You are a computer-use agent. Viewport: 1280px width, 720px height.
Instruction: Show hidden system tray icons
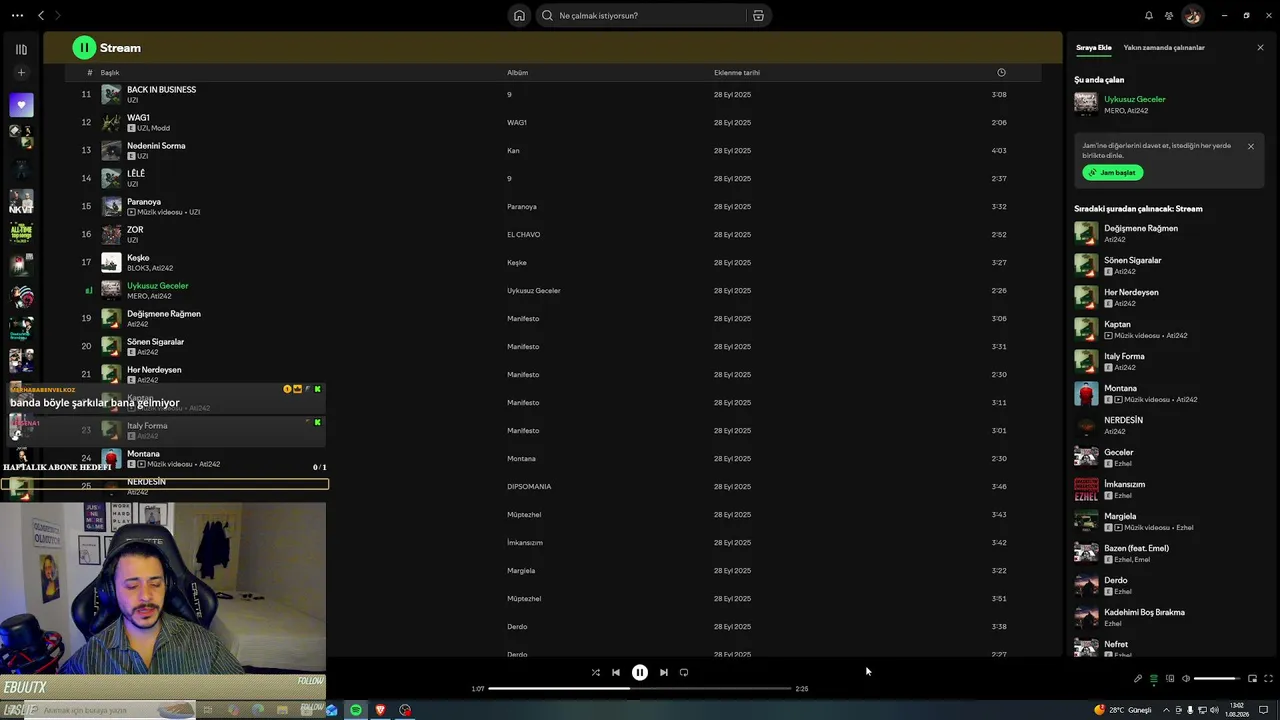pyautogui.click(x=1165, y=710)
